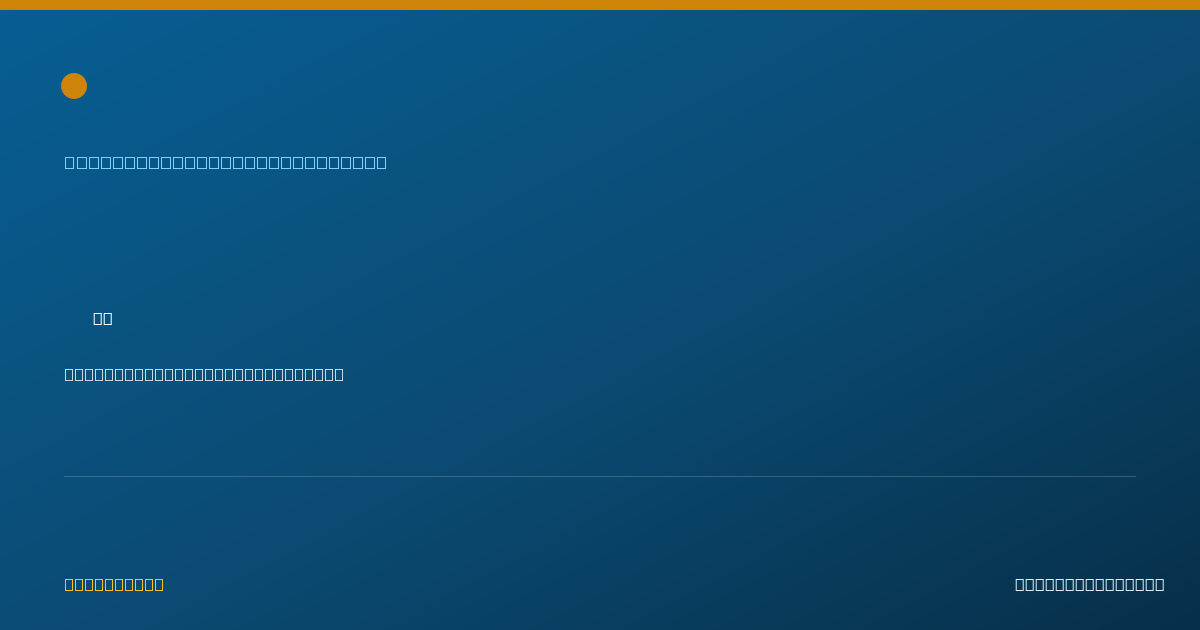
Task: Click the middle of the yellow footer text
Action: click(x=114, y=584)
